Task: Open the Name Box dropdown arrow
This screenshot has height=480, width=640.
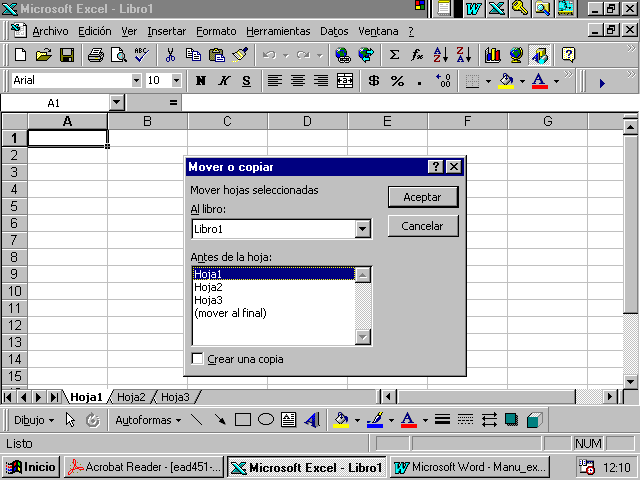Action: point(116,102)
